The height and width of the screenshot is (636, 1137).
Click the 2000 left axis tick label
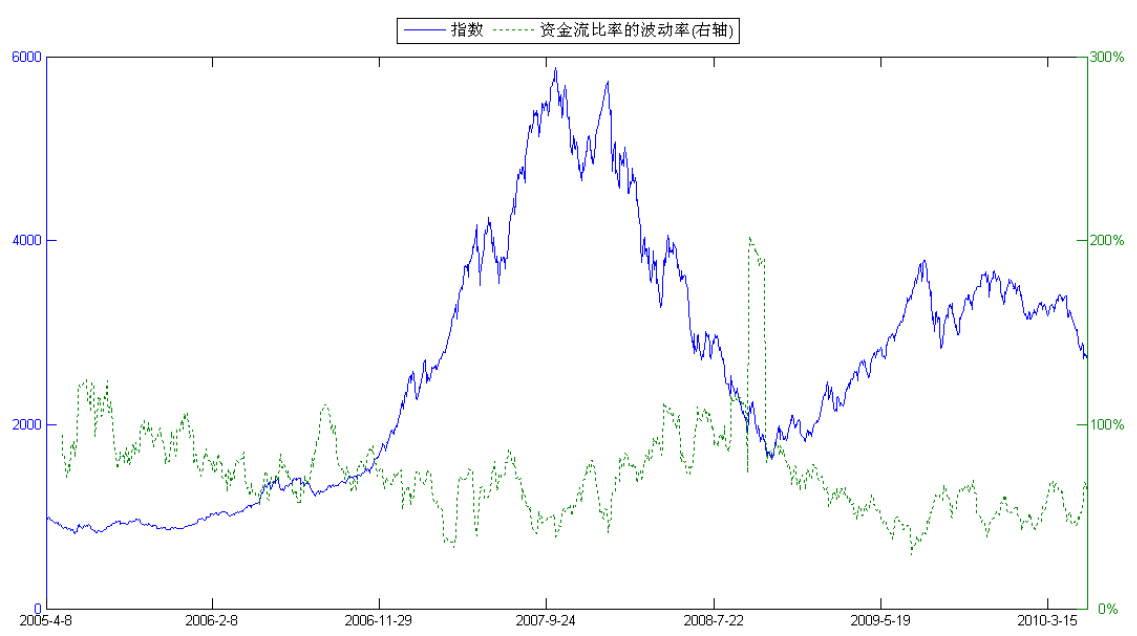click(26, 425)
